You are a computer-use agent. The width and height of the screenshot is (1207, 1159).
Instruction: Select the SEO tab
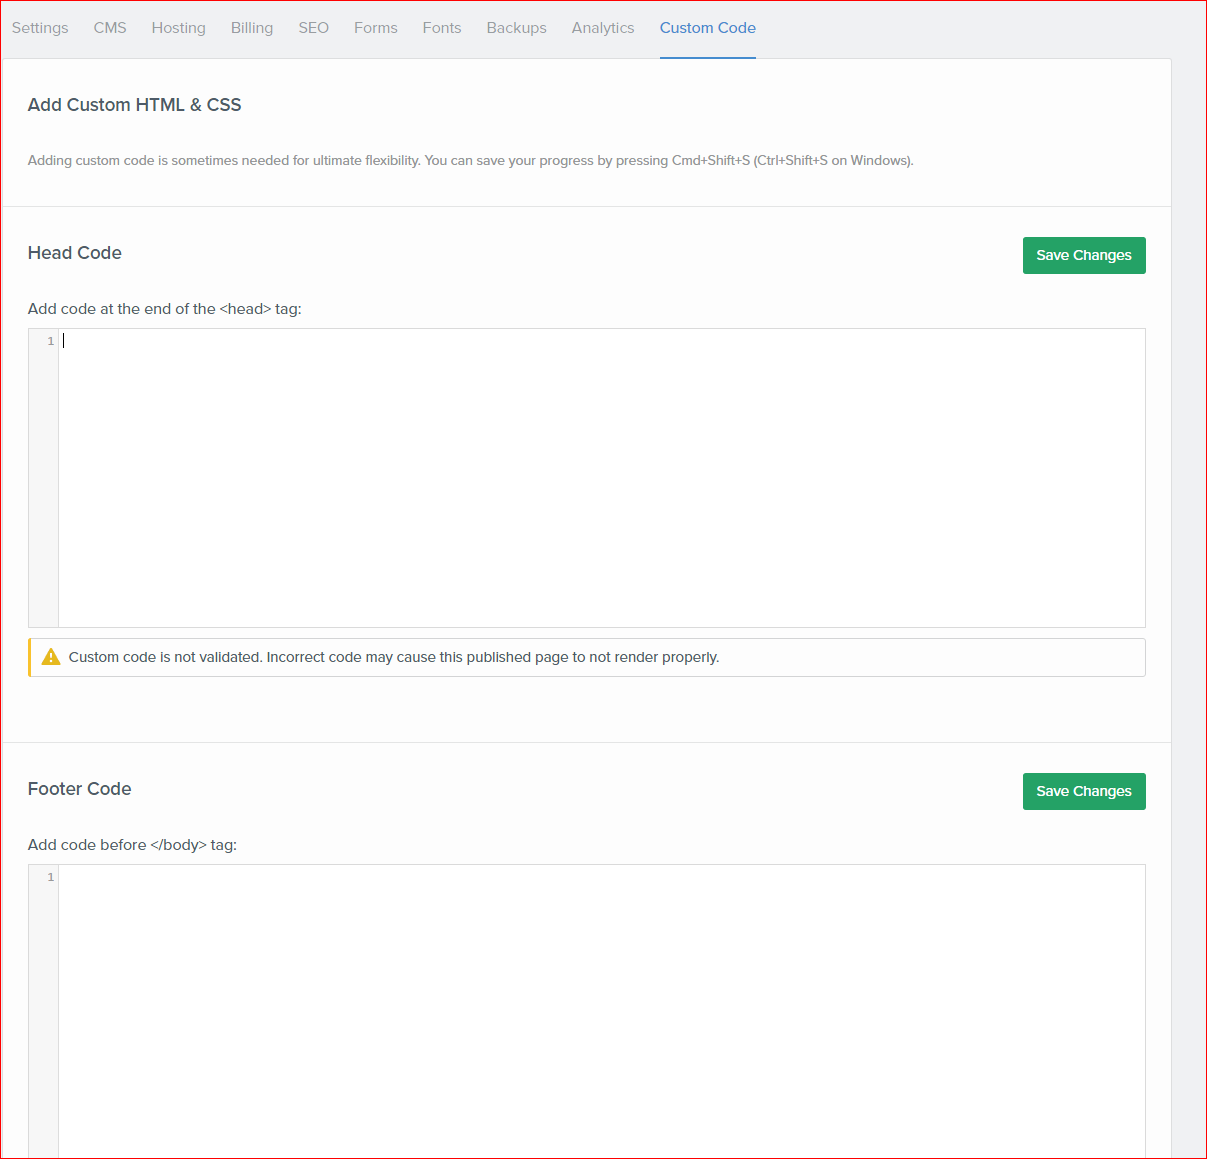[314, 28]
